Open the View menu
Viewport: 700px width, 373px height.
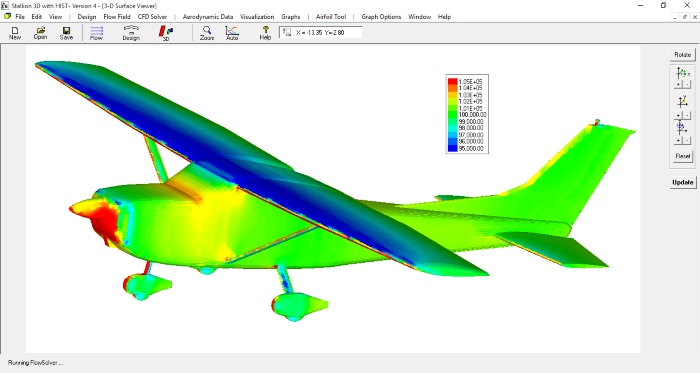tap(55, 17)
